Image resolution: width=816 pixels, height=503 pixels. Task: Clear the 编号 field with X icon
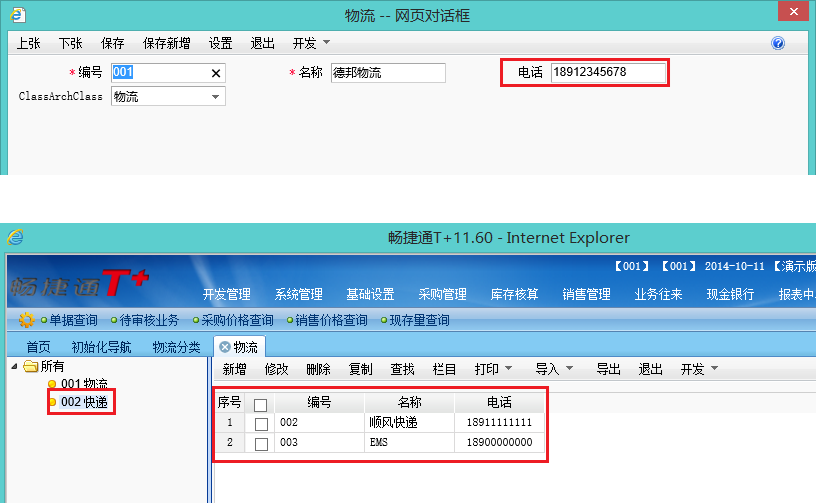(216, 73)
